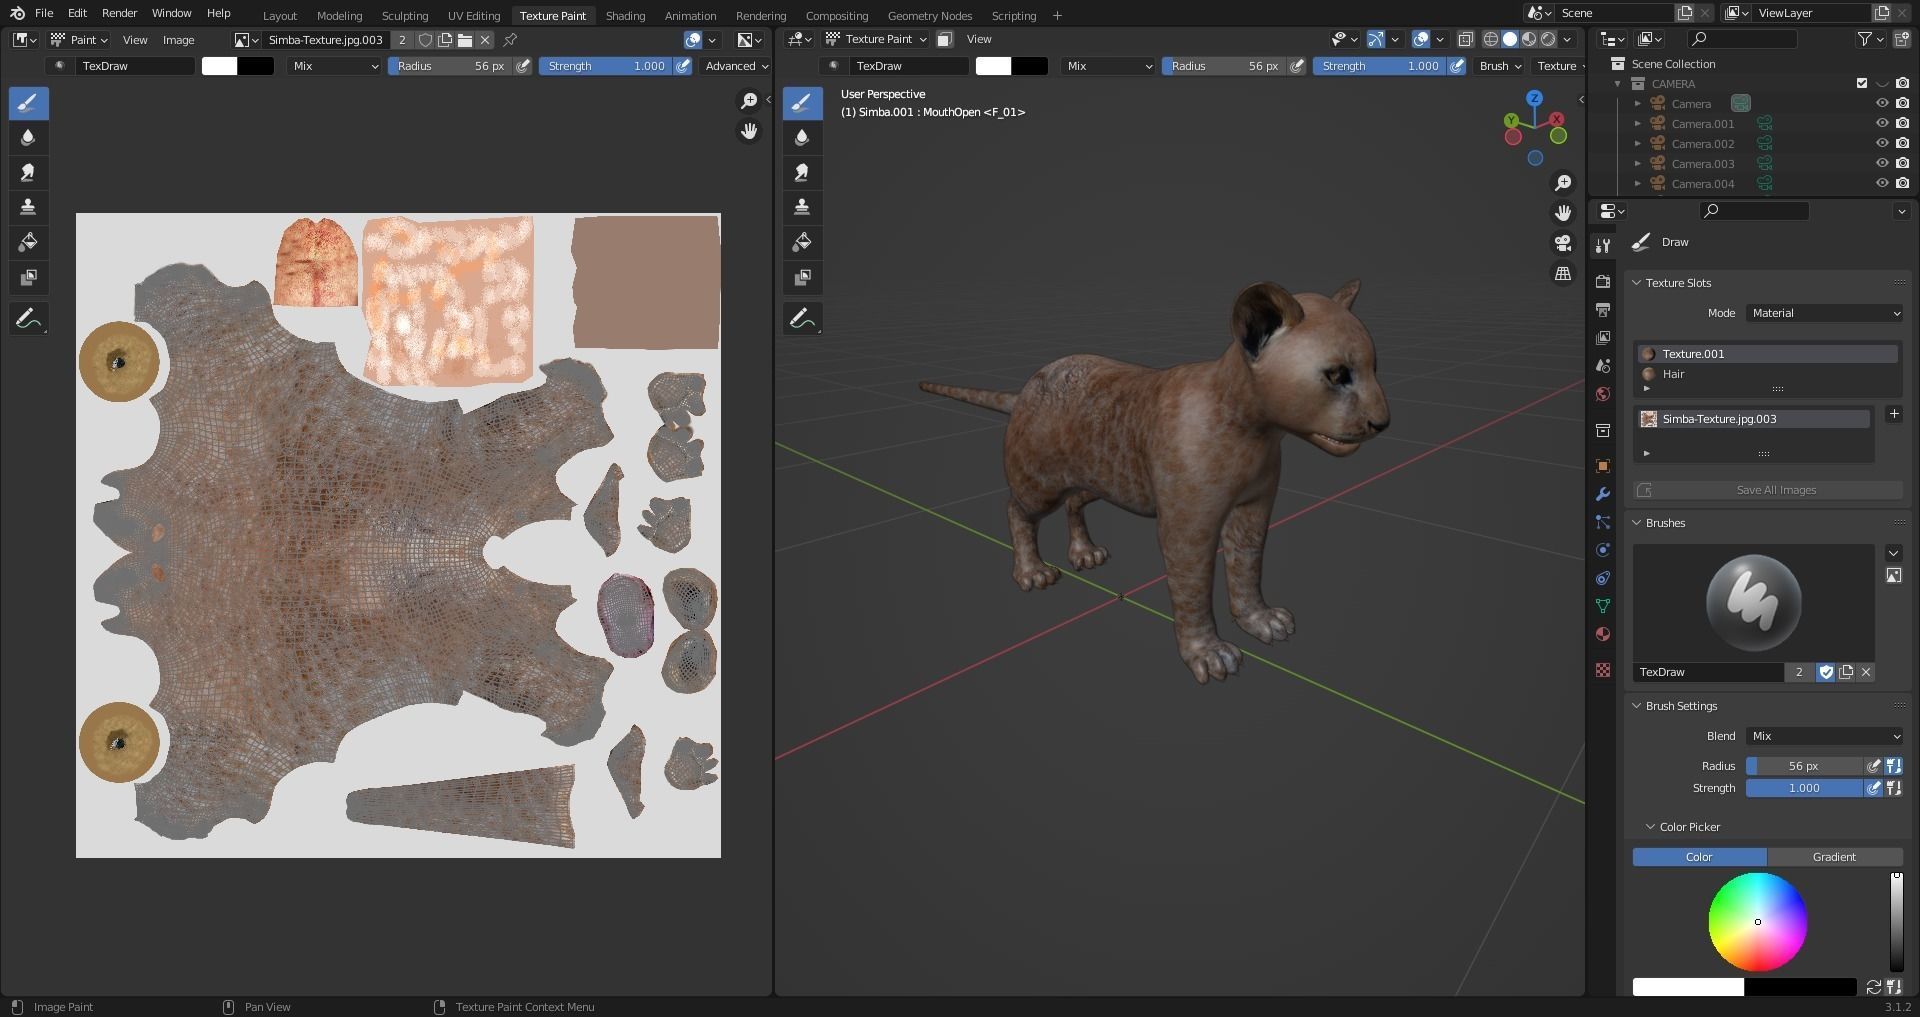This screenshot has height=1017, width=1920.
Task: Open the Texture Paint mode dropdown in viewport
Action: pos(876,39)
